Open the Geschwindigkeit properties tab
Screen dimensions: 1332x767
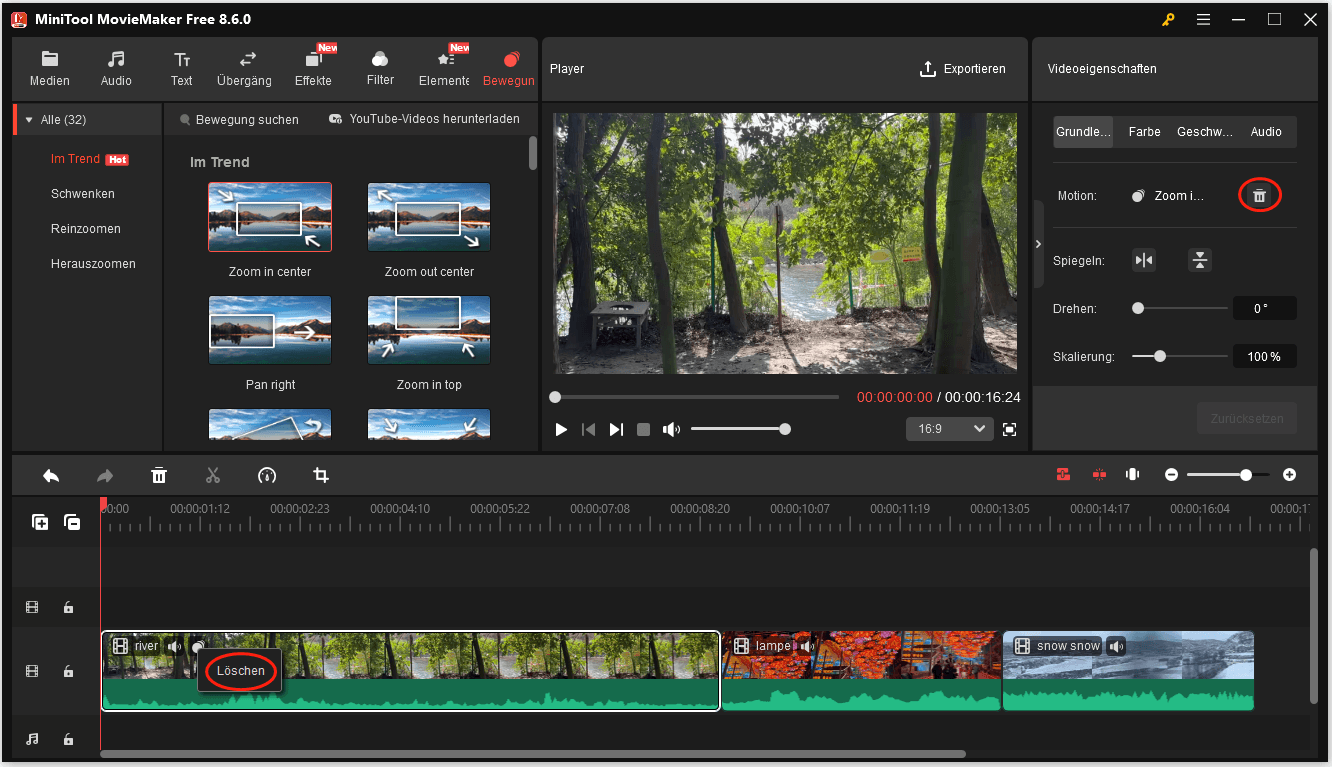tap(1205, 132)
